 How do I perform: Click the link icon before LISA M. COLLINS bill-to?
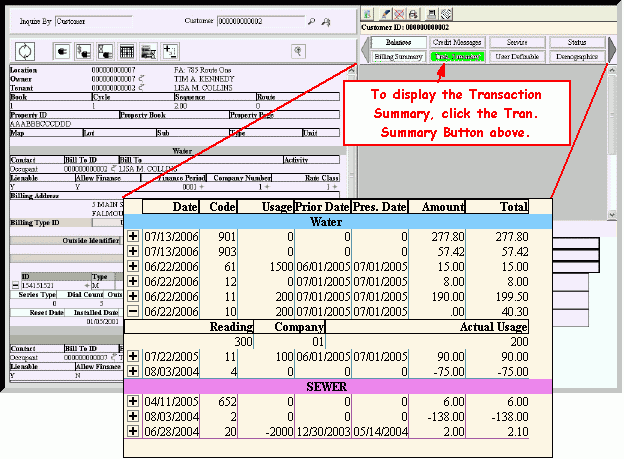(x=113, y=169)
